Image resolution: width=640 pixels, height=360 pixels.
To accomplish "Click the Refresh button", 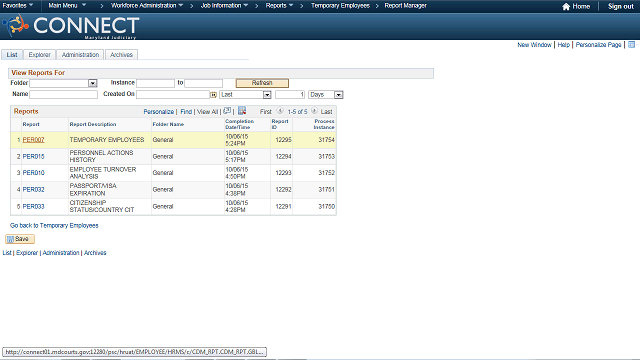I will [x=262, y=83].
